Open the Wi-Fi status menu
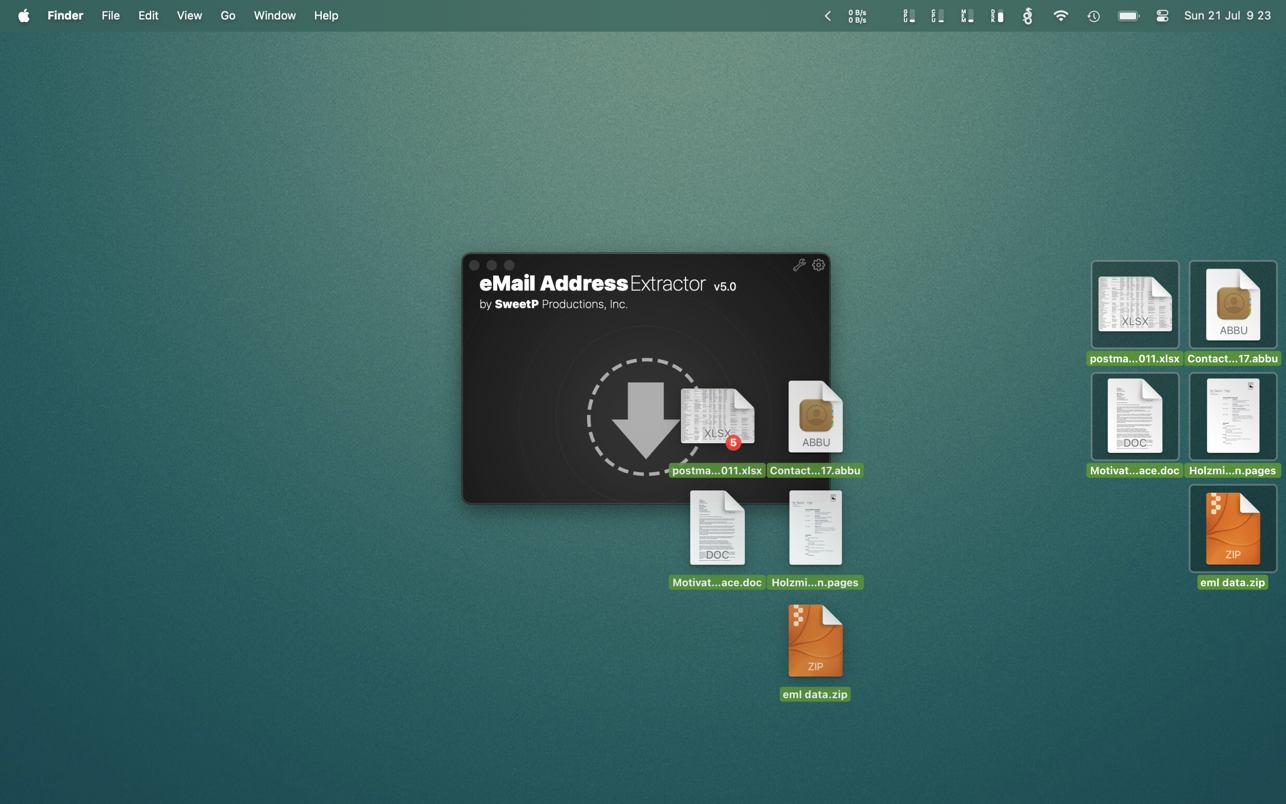 [1061, 15]
